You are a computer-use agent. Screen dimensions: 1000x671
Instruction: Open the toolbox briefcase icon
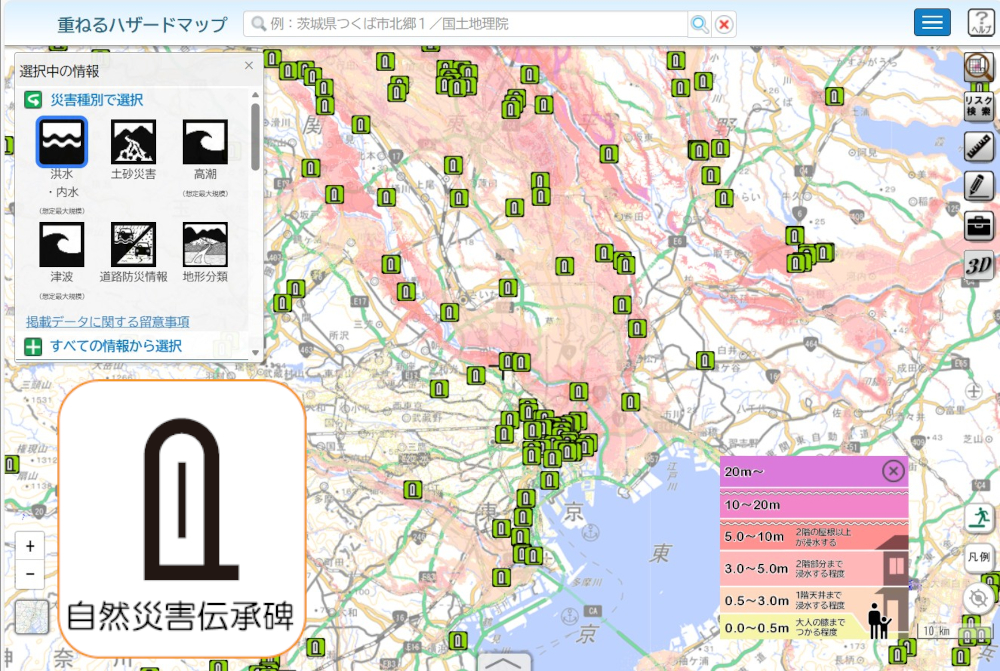pos(978,226)
